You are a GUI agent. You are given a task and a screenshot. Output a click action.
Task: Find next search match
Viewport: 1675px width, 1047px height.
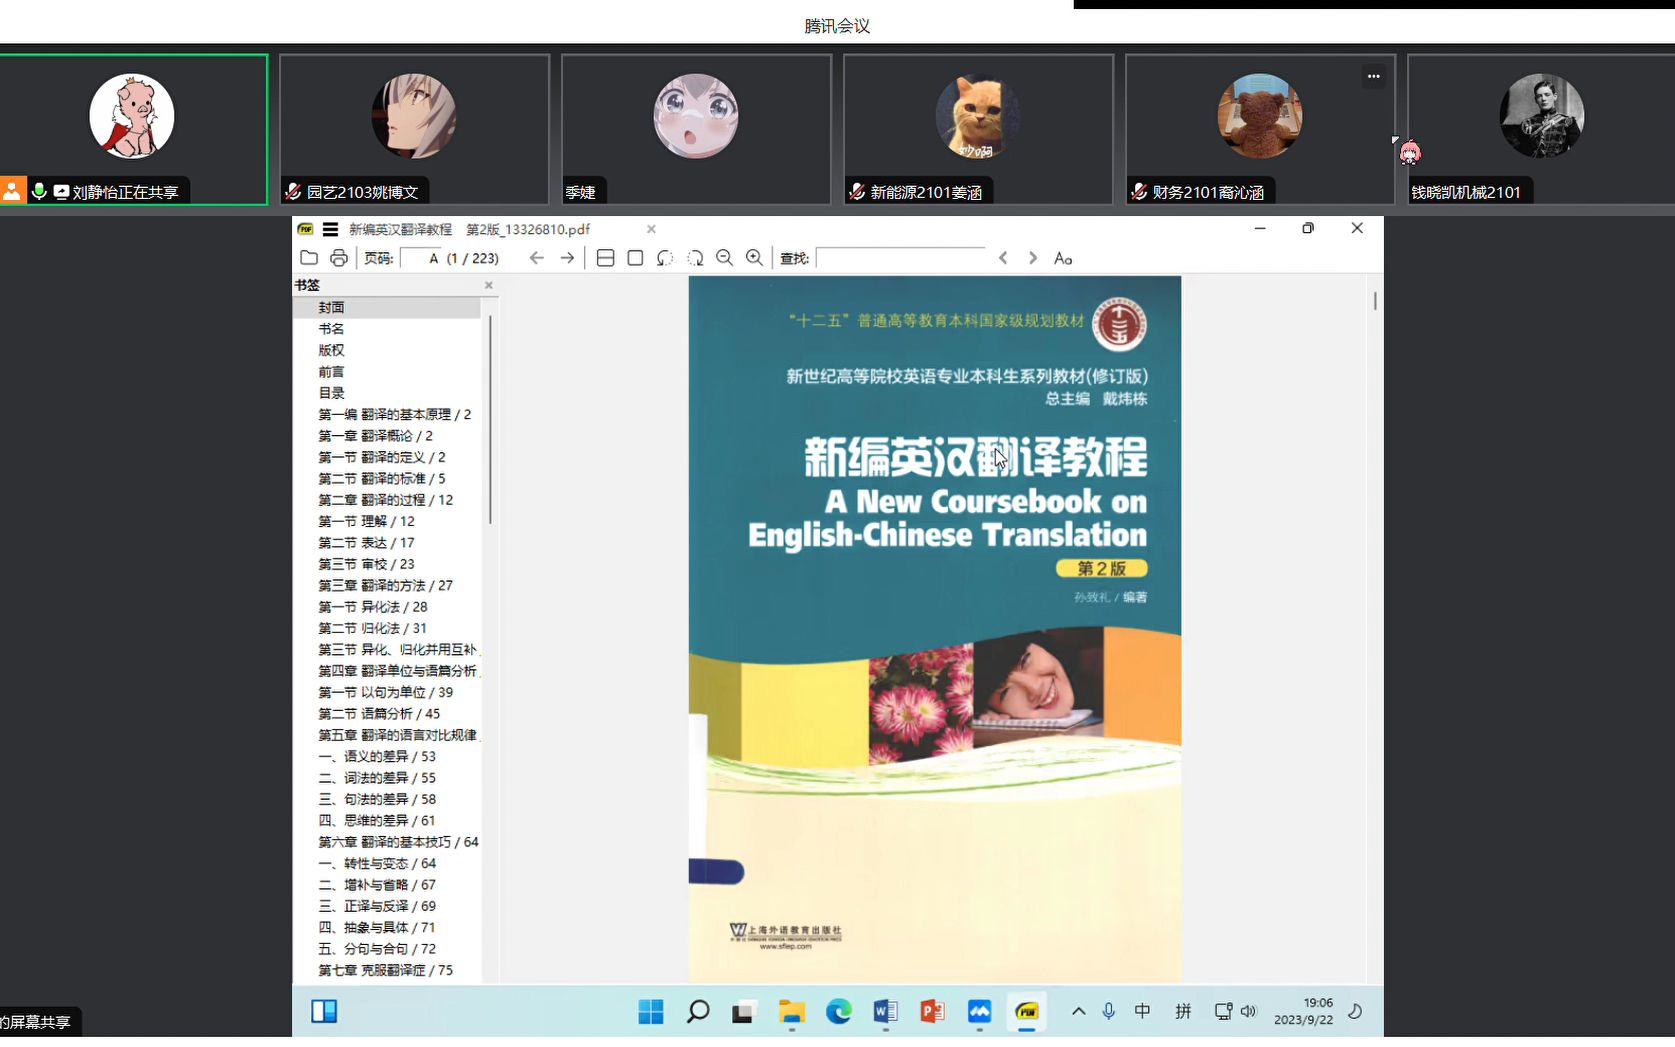click(1033, 258)
